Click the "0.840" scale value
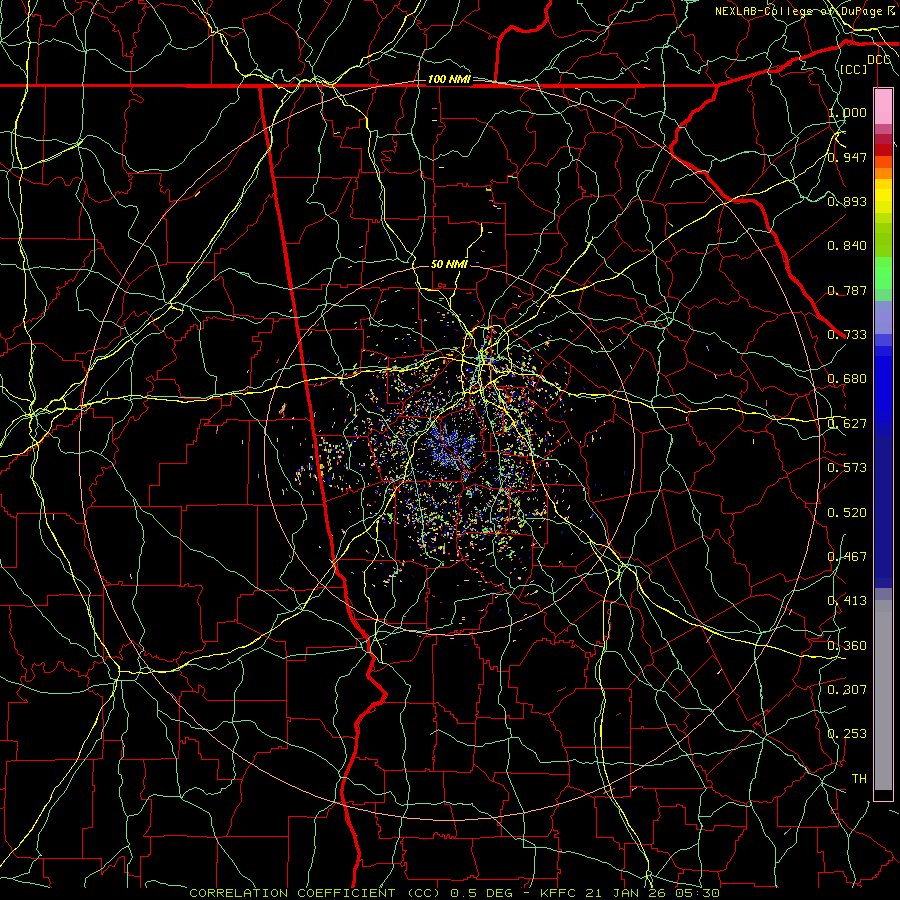 click(847, 246)
